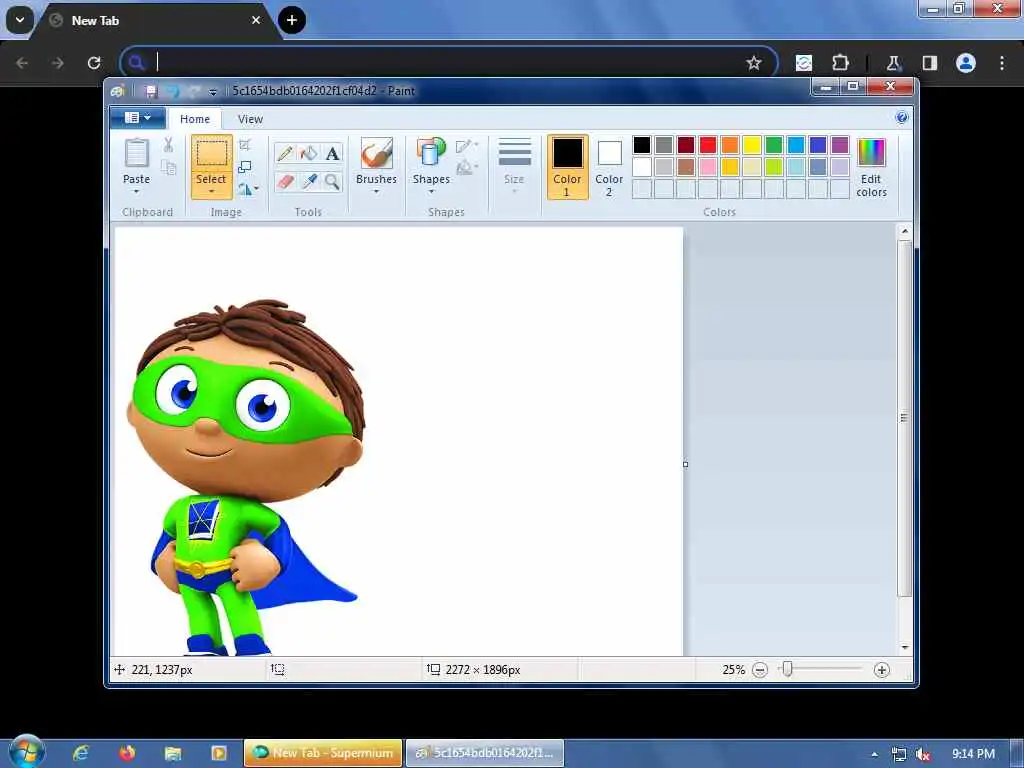Select the Magnifier tool
This screenshot has height=768, width=1024.
tap(332, 181)
